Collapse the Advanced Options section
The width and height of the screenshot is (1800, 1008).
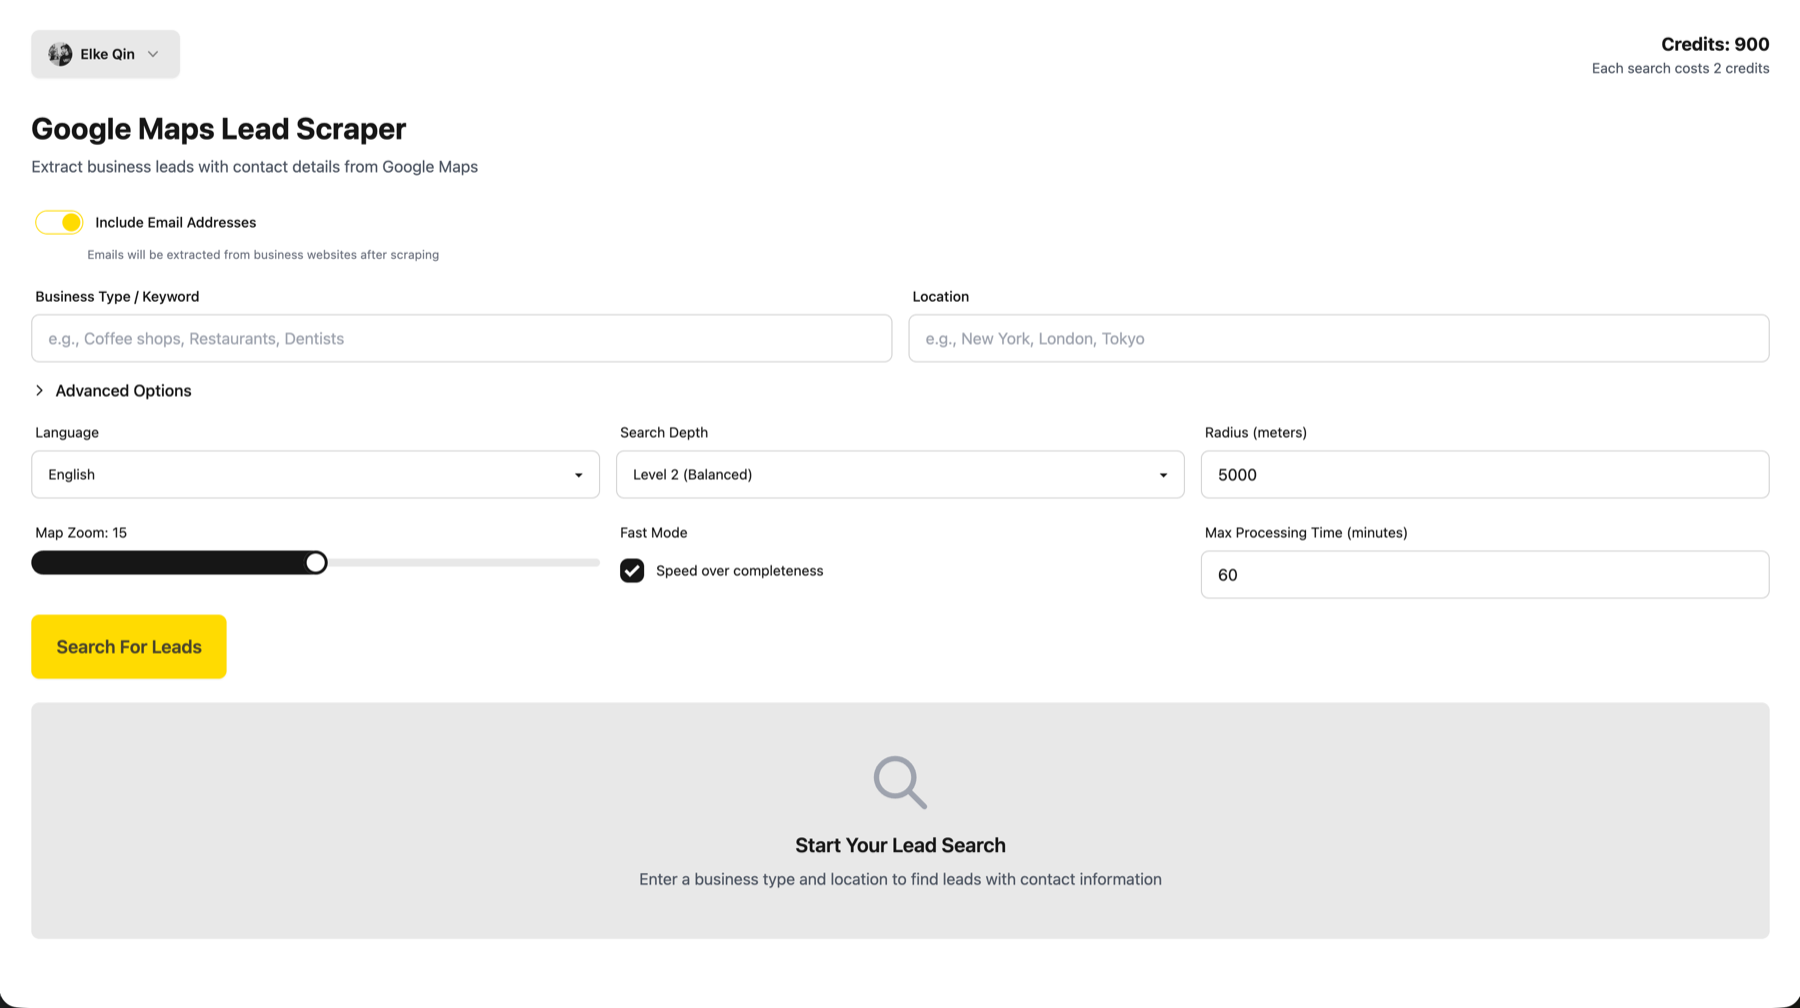click(x=113, y=390)
